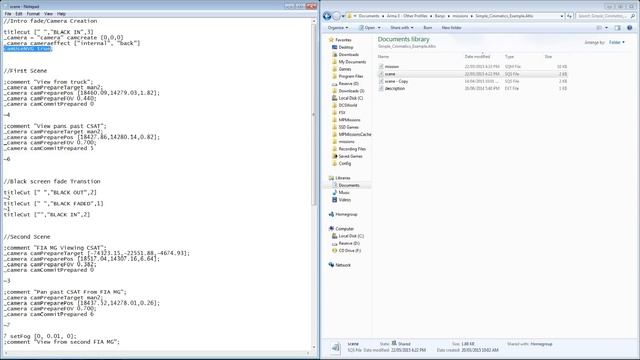640x360 pixels.
Task: Click in the Explorer search field
Action: coord(603,16)
